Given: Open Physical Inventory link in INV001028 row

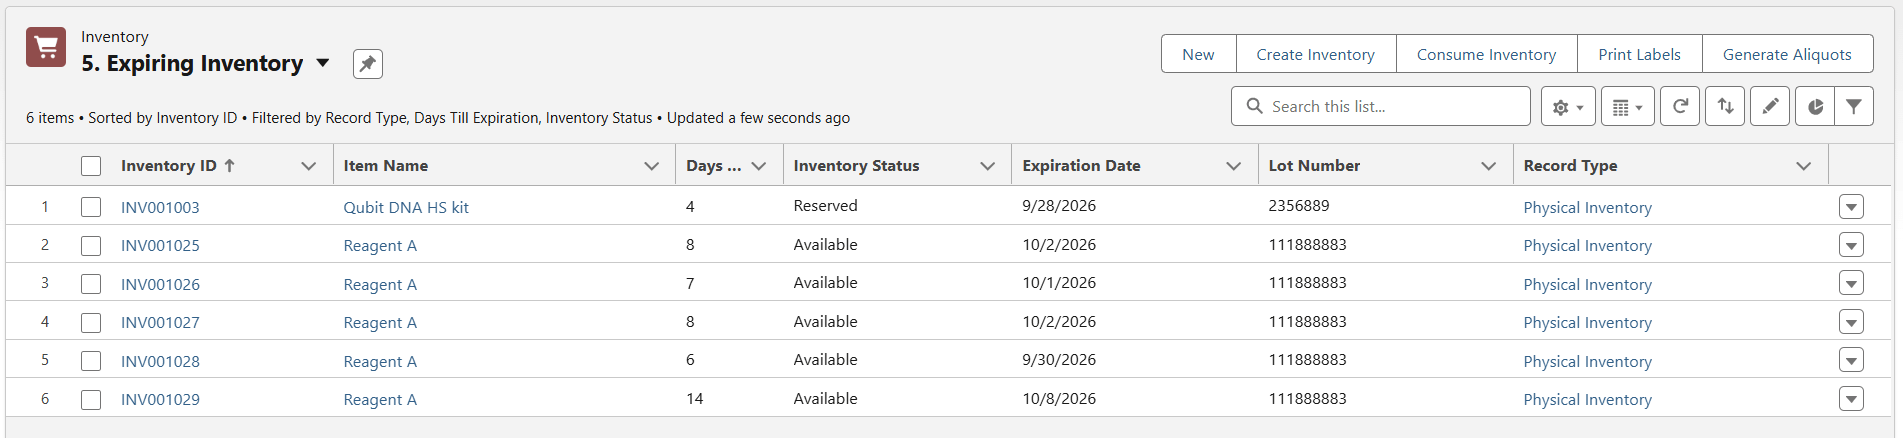Looking at the screenshot, I should 1587,361.
